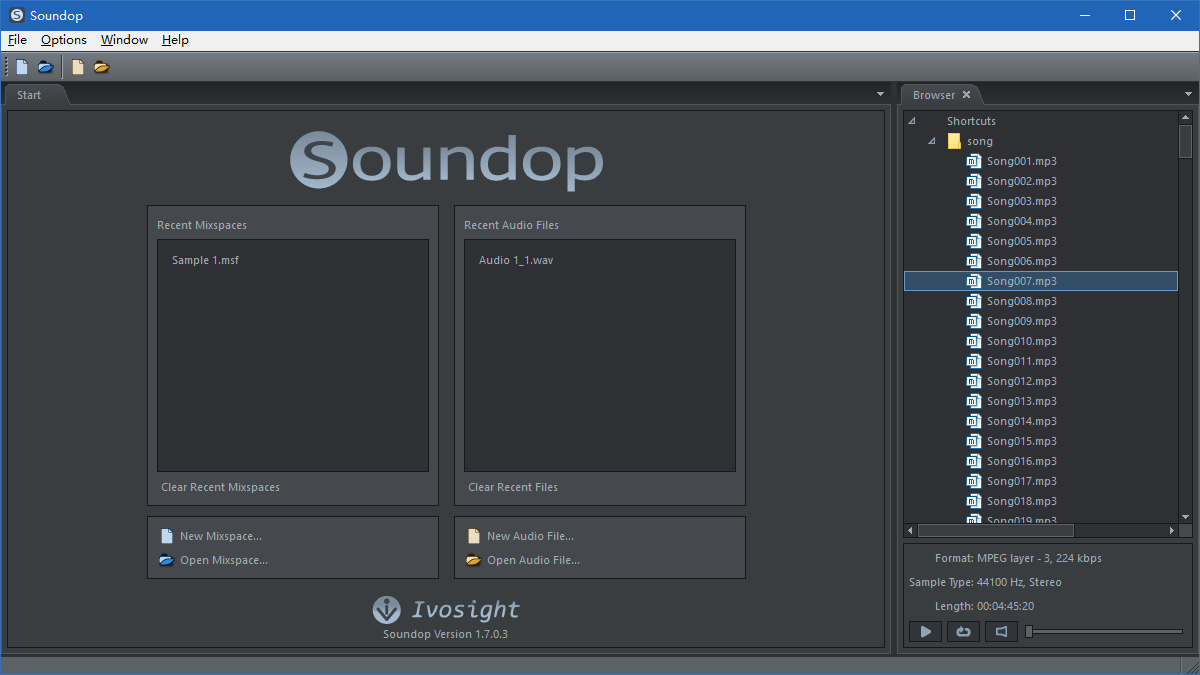Open the Start panel dropdown menu arrow
Screen dimensions: 1200x675
[x=879, y=93]
